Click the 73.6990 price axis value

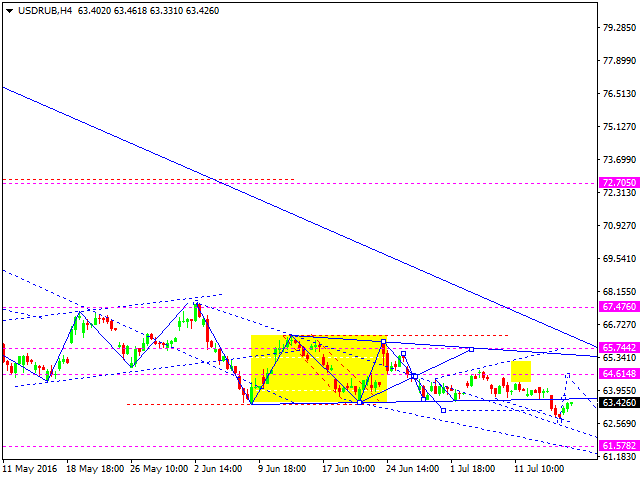tap(619, 159)
